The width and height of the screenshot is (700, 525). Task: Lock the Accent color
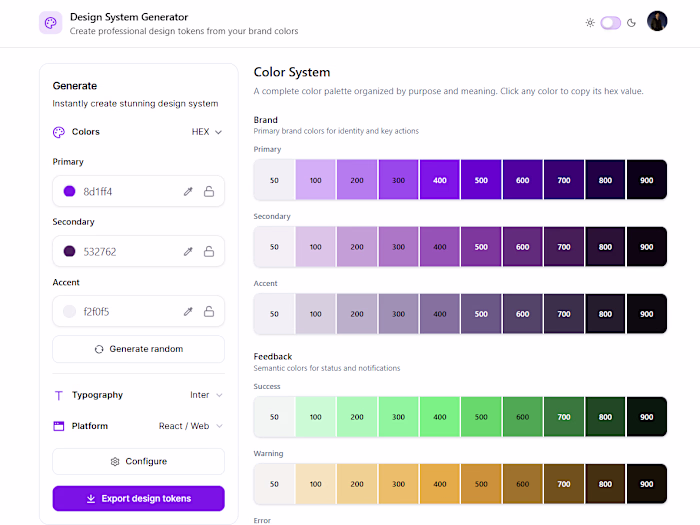coord(209,311)
